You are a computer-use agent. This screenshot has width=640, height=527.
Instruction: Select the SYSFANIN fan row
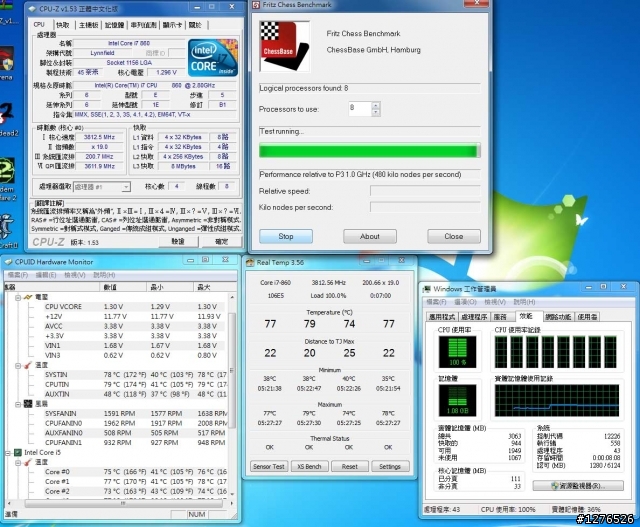[135, 414]
